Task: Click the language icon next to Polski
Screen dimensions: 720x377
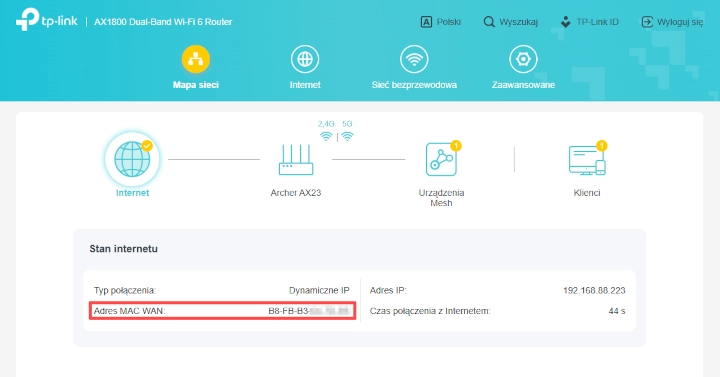Action: 426,22
